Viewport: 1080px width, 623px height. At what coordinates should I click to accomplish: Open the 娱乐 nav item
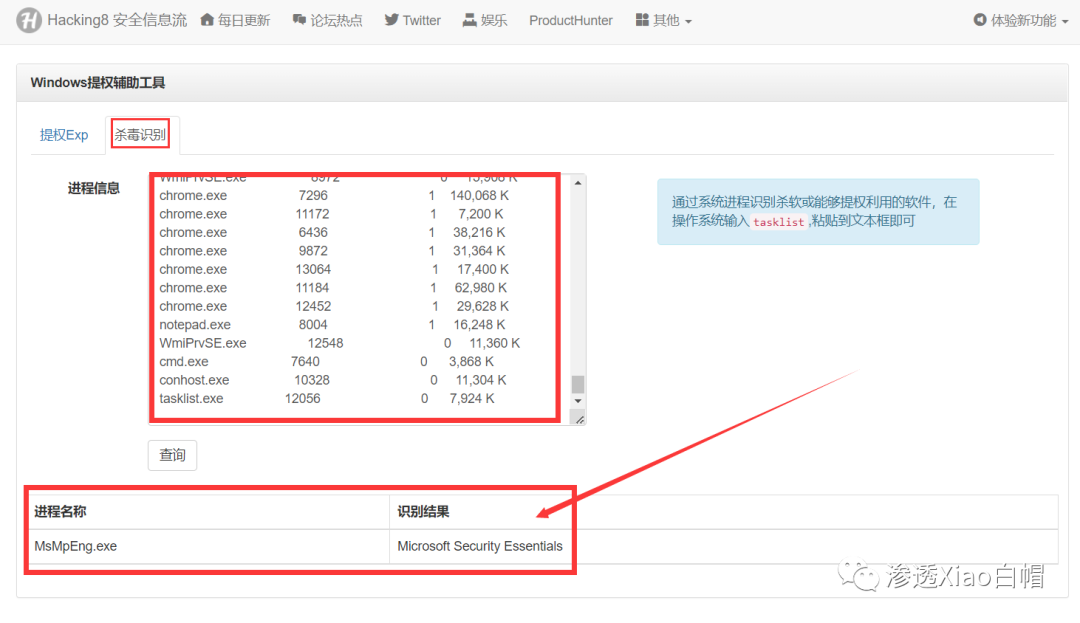(x=494, y=21)
